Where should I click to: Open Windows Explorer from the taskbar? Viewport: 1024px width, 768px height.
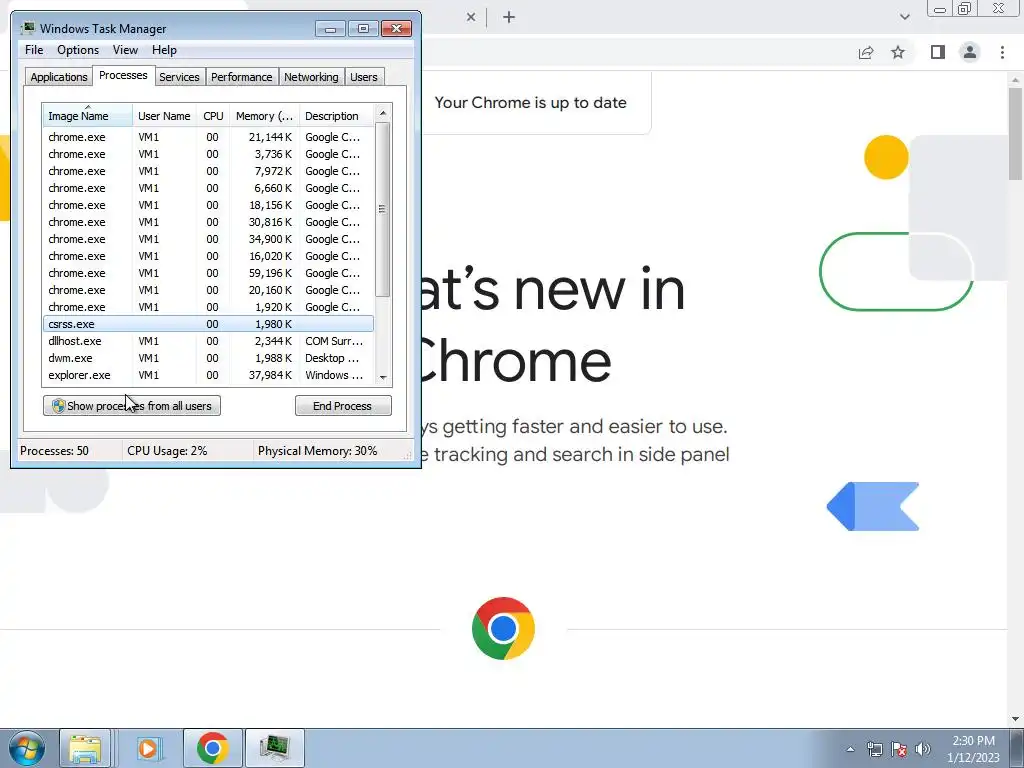click(x=85, y=748)
